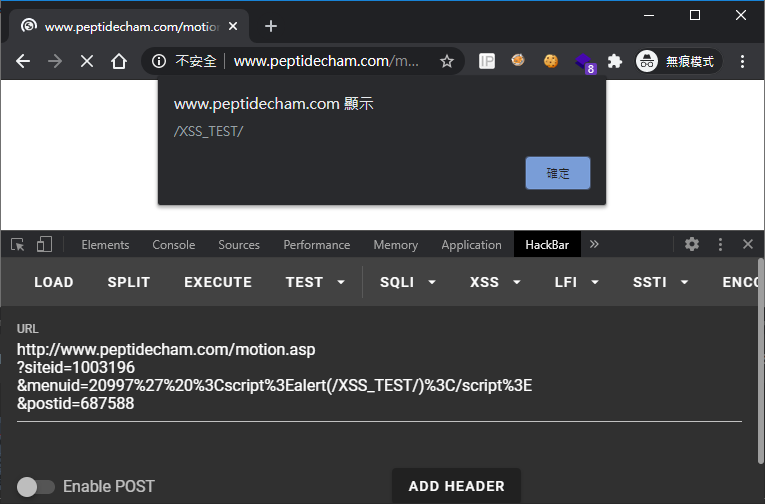The height and width of the screenshot is (504, 765).
Task: Click EXECUTE in HackBar
Action: (x=218, y=282)
